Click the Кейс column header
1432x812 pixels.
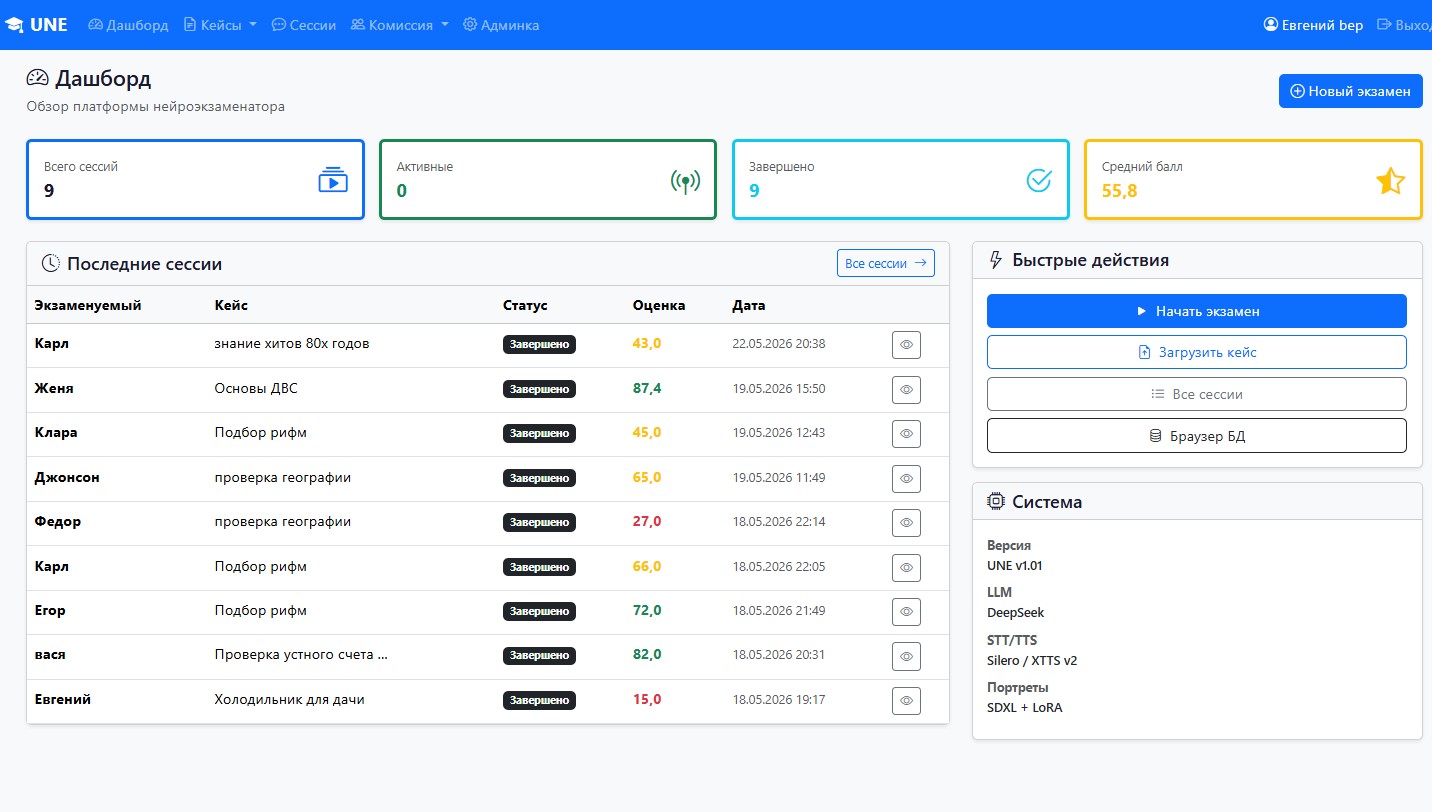pos(231,305)
